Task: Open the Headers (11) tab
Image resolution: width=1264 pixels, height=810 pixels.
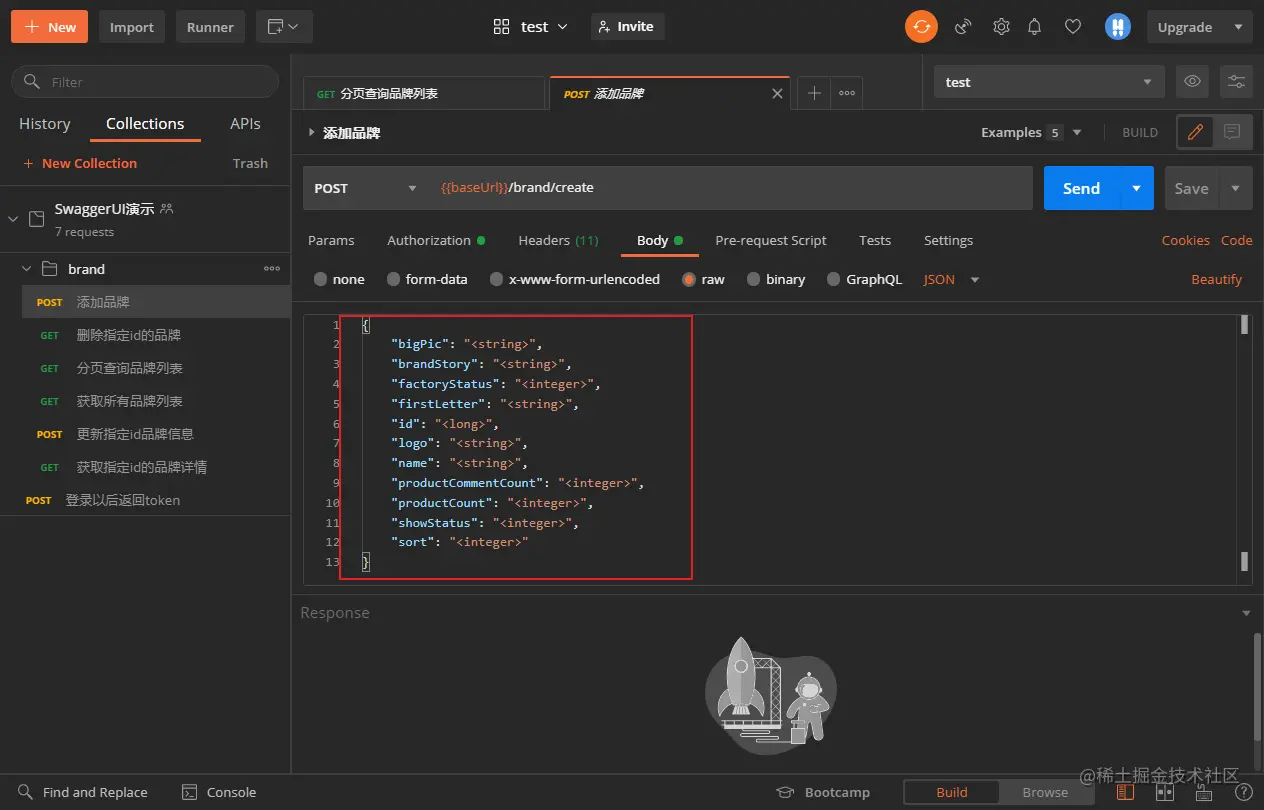Action: [x=558, y=240]
